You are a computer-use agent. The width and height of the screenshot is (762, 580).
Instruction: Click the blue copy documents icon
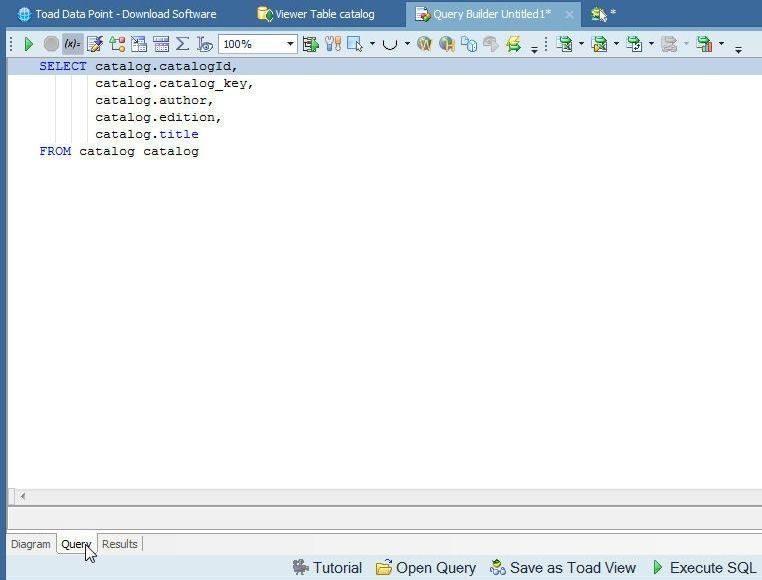click(469, 44)
